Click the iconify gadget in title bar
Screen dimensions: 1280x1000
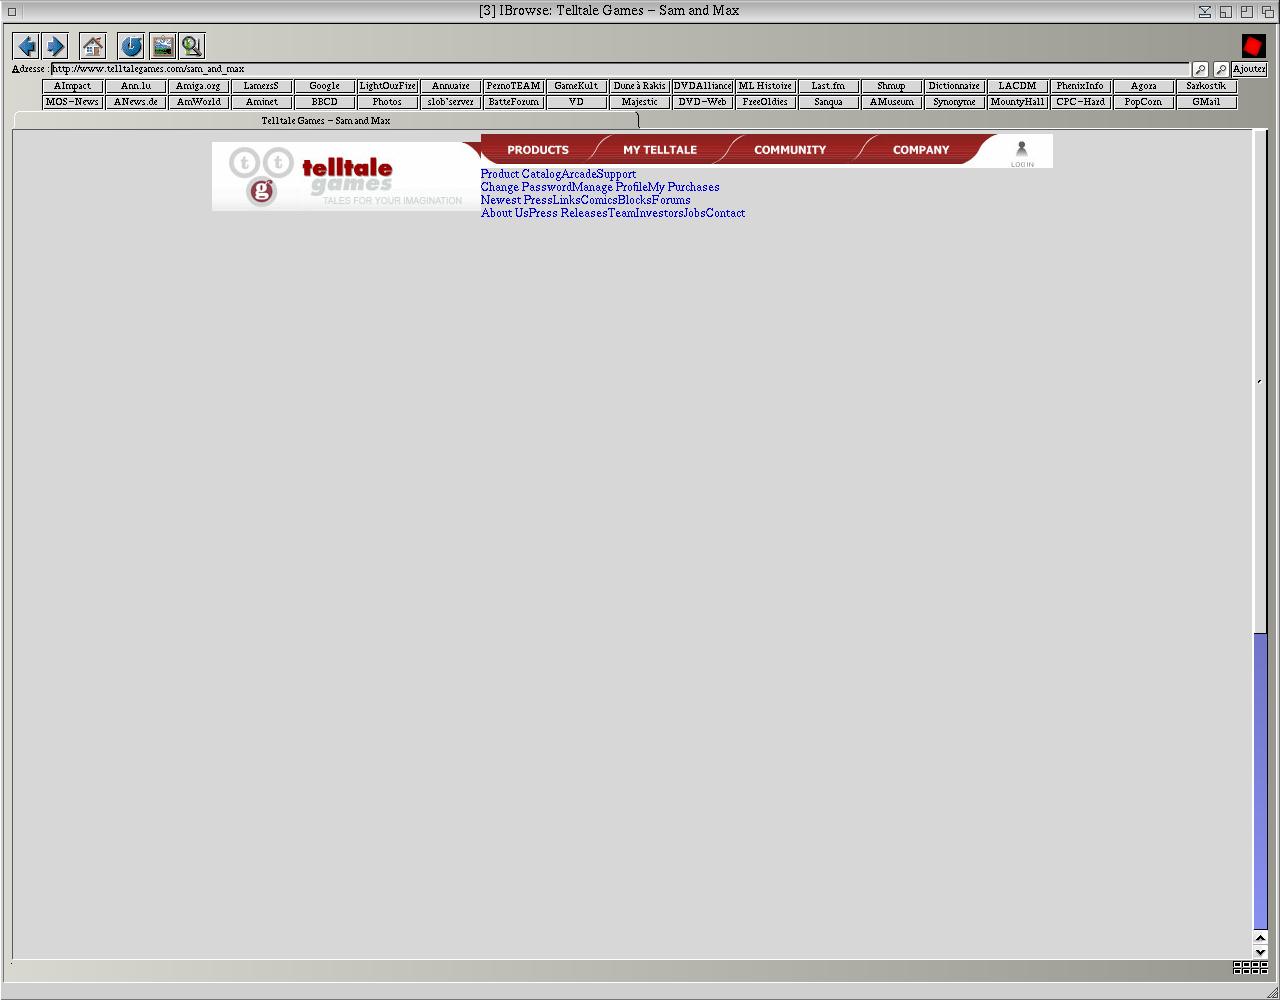1205,11
